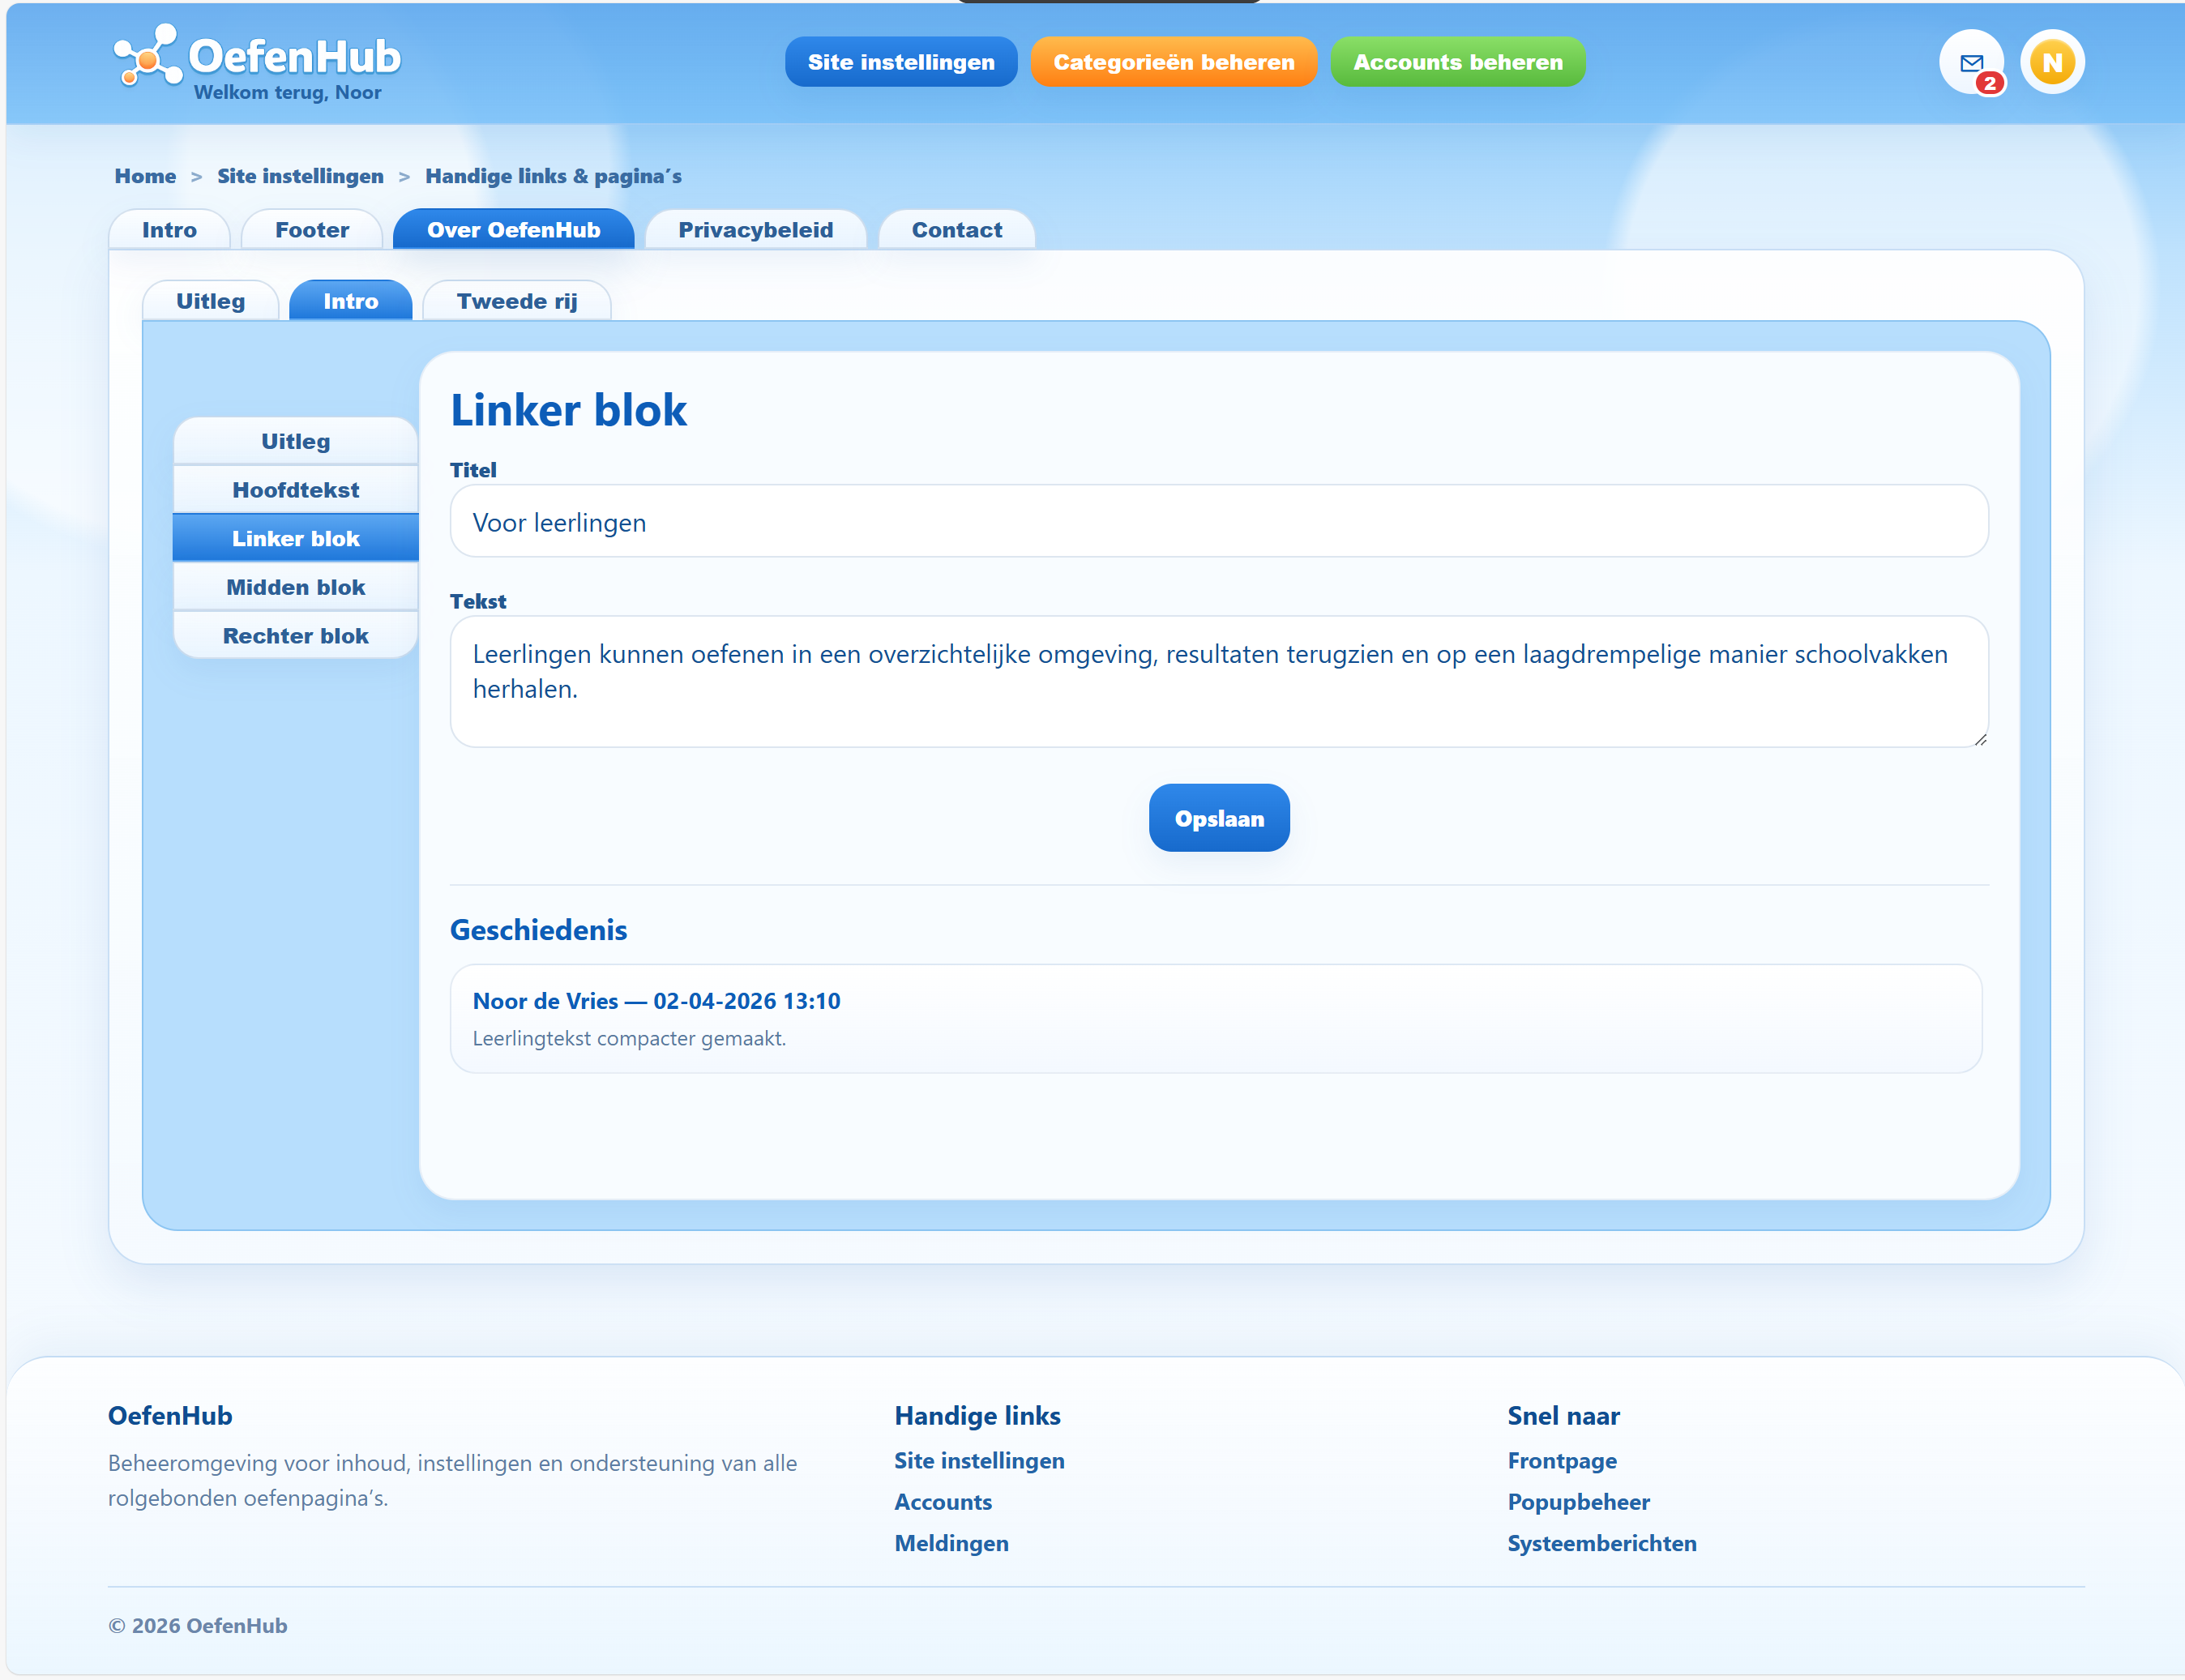Click the Tekst field label
This screenshot has width=2185, height=1680.
pyautogui.click(x=478, y=601)
